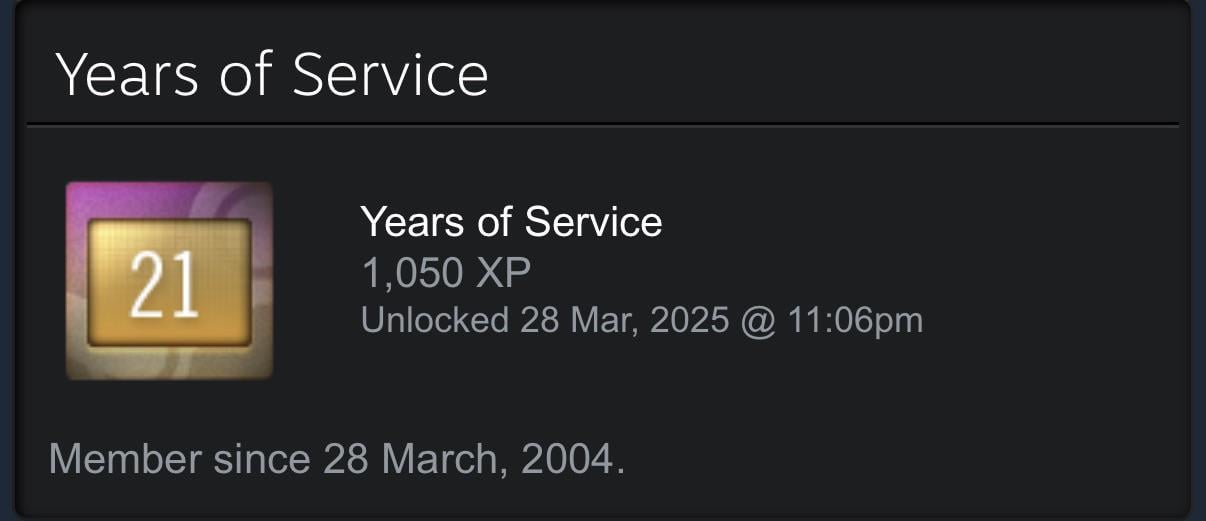Click the year 2025 in the unlock date

click(x=691, y=320)
